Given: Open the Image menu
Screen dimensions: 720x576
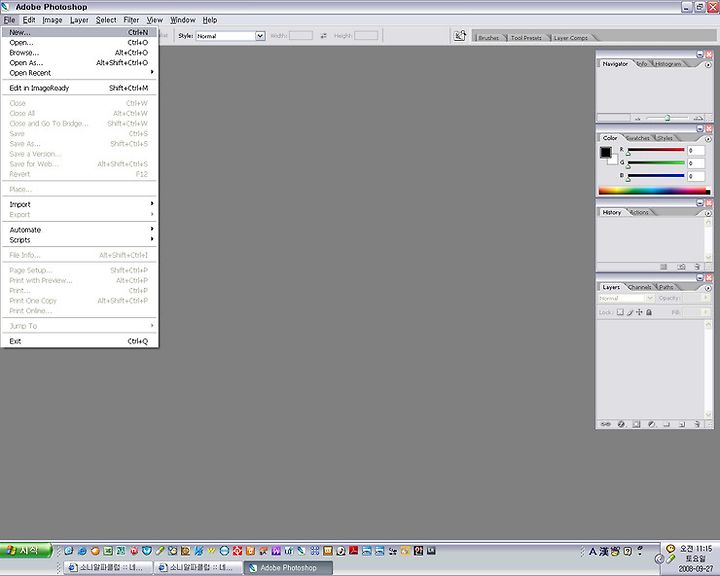Looking at the screenshot, I should [52, 20].
